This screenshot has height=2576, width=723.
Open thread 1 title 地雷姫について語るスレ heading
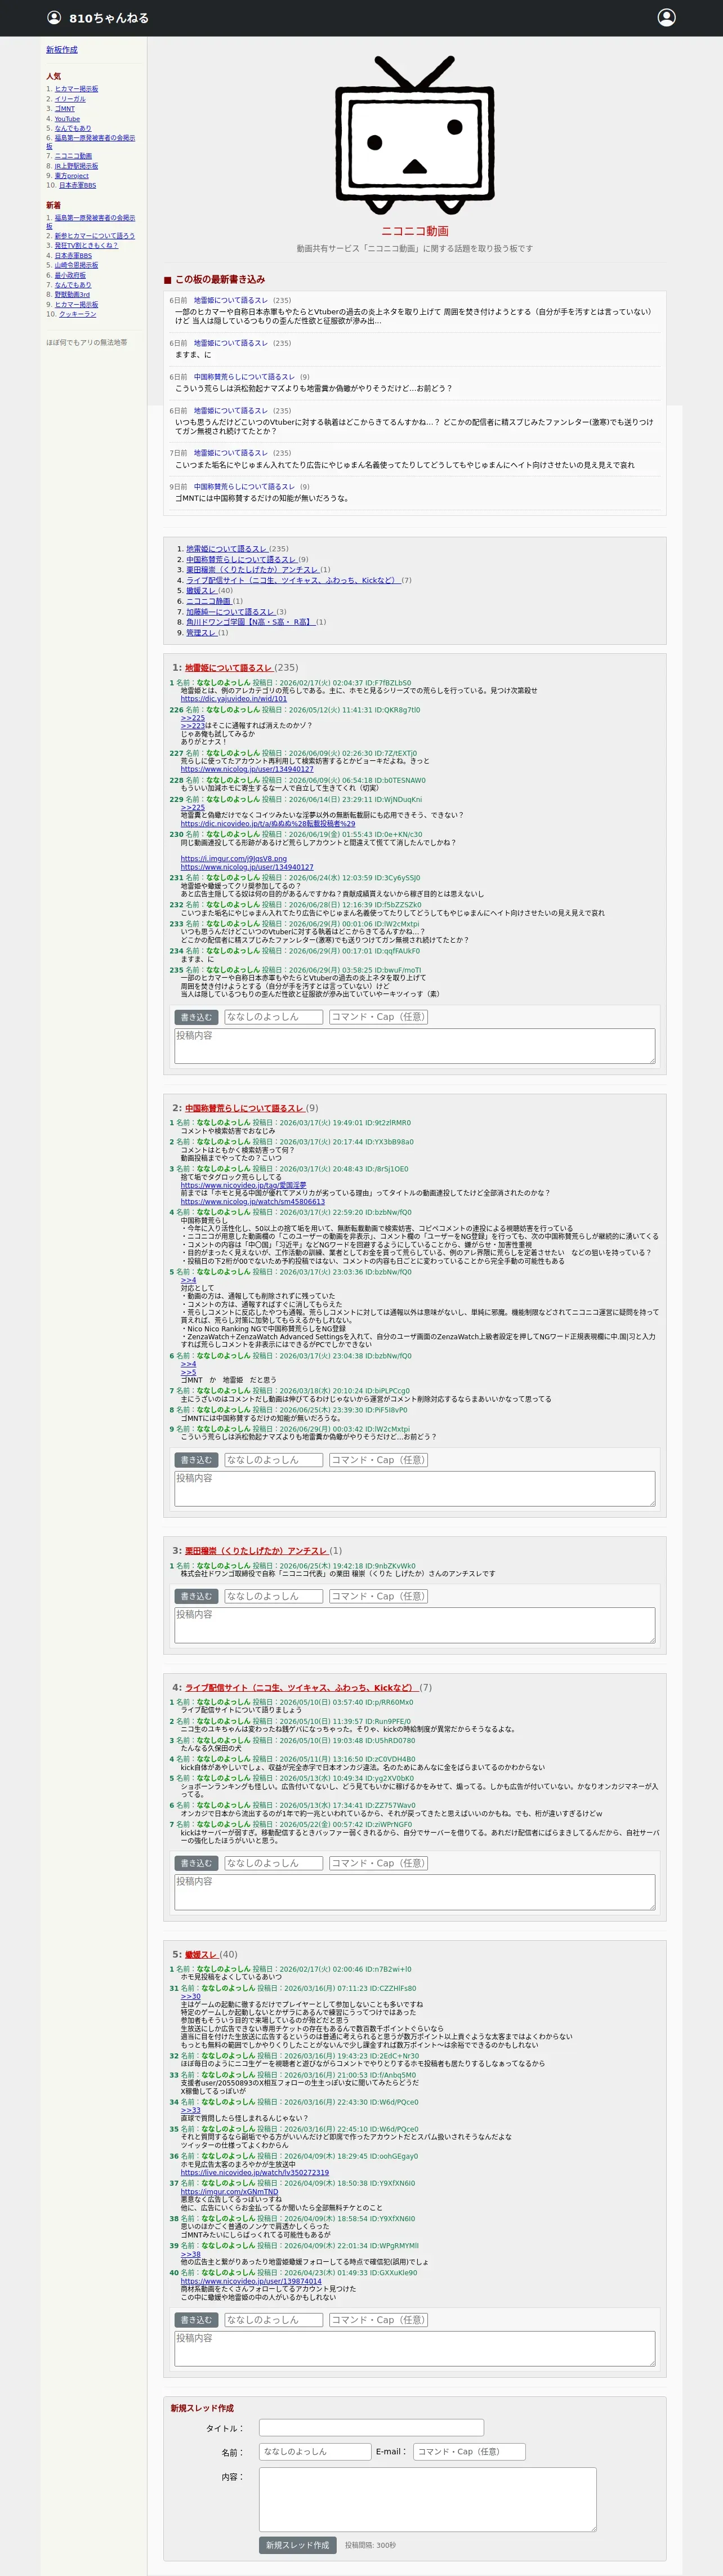pyautogui.click(x=229, y=668)
